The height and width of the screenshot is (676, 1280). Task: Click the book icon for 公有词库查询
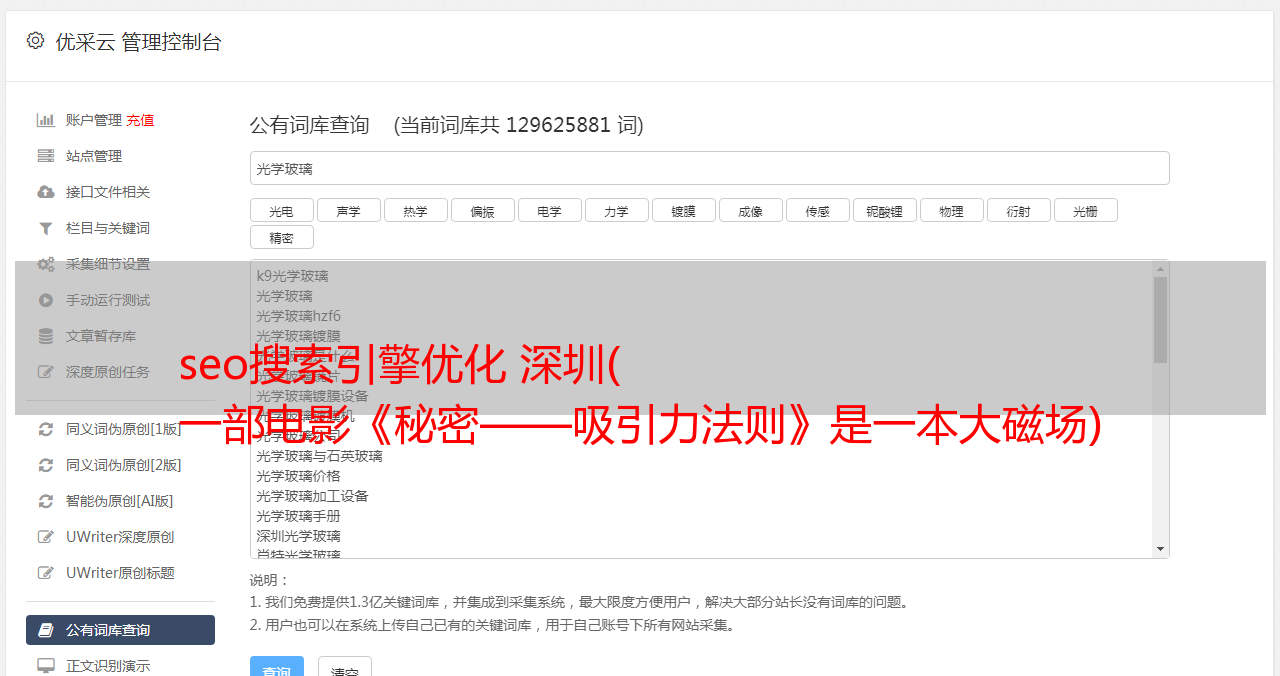point(45,630)
